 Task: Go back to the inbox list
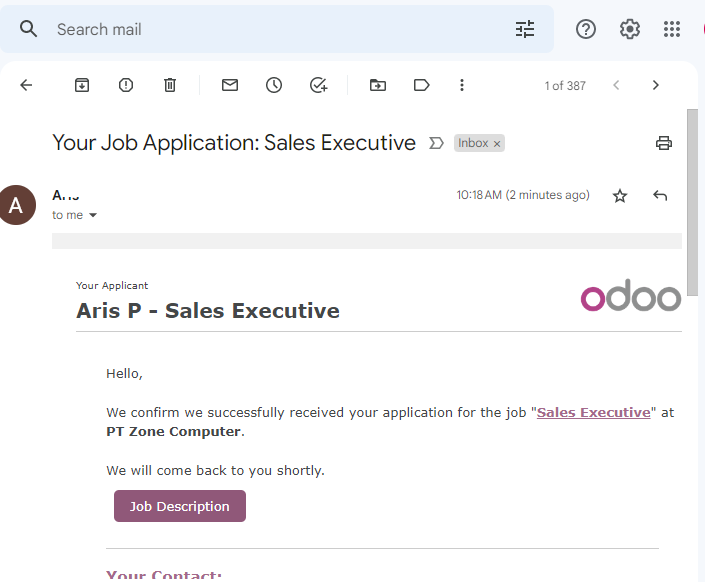pyautogui.click(x=27, y=85)
